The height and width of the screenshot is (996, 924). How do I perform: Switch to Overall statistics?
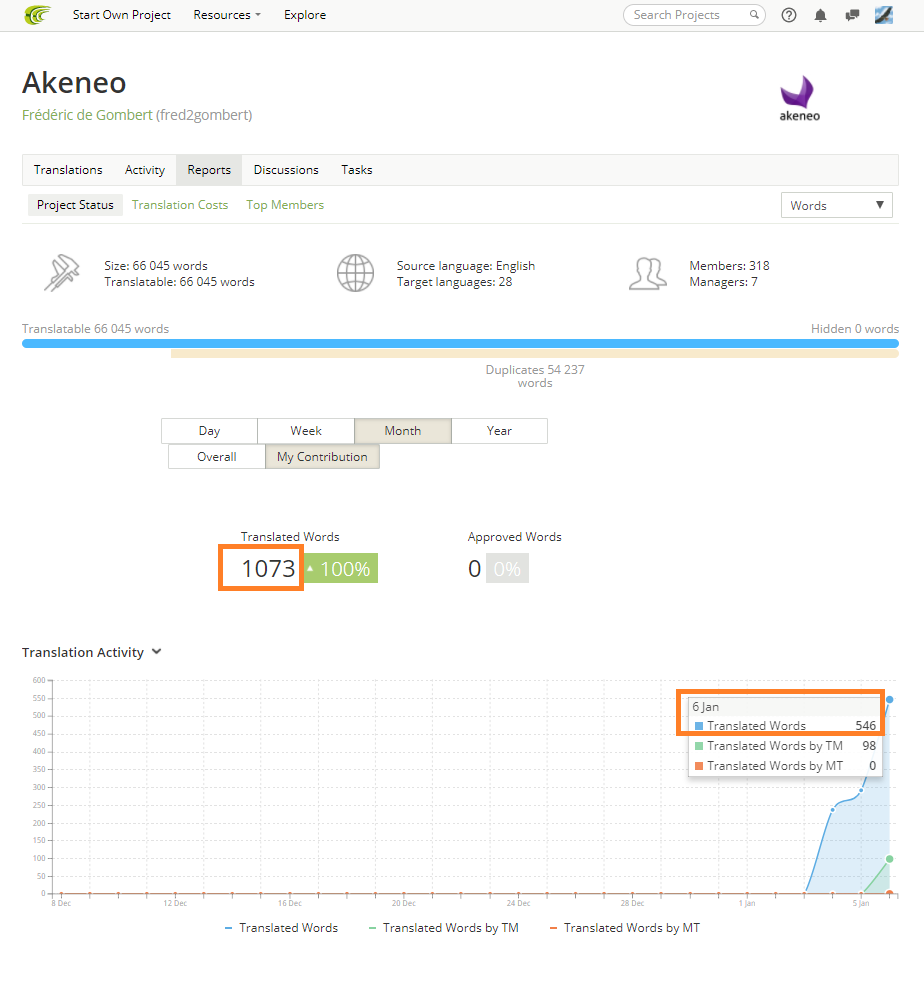[217, 457]
